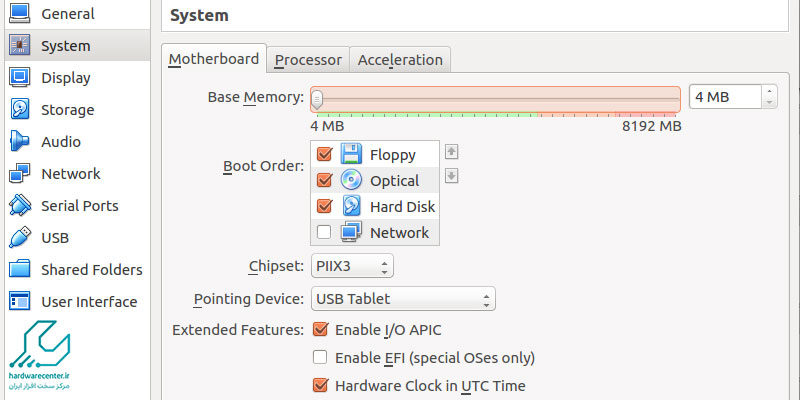Click the Network adapters icon
This screenshot has height=400, width=800.
[x=20, y=174]
